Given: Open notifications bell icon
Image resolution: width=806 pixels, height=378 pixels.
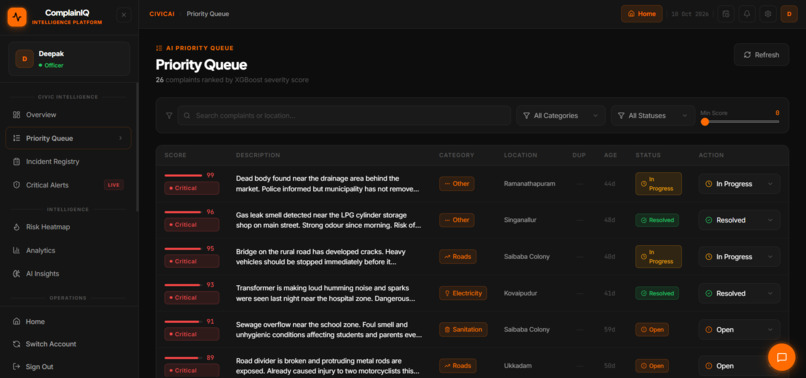Looking at the screenshot, I should (x=747, y=14).
